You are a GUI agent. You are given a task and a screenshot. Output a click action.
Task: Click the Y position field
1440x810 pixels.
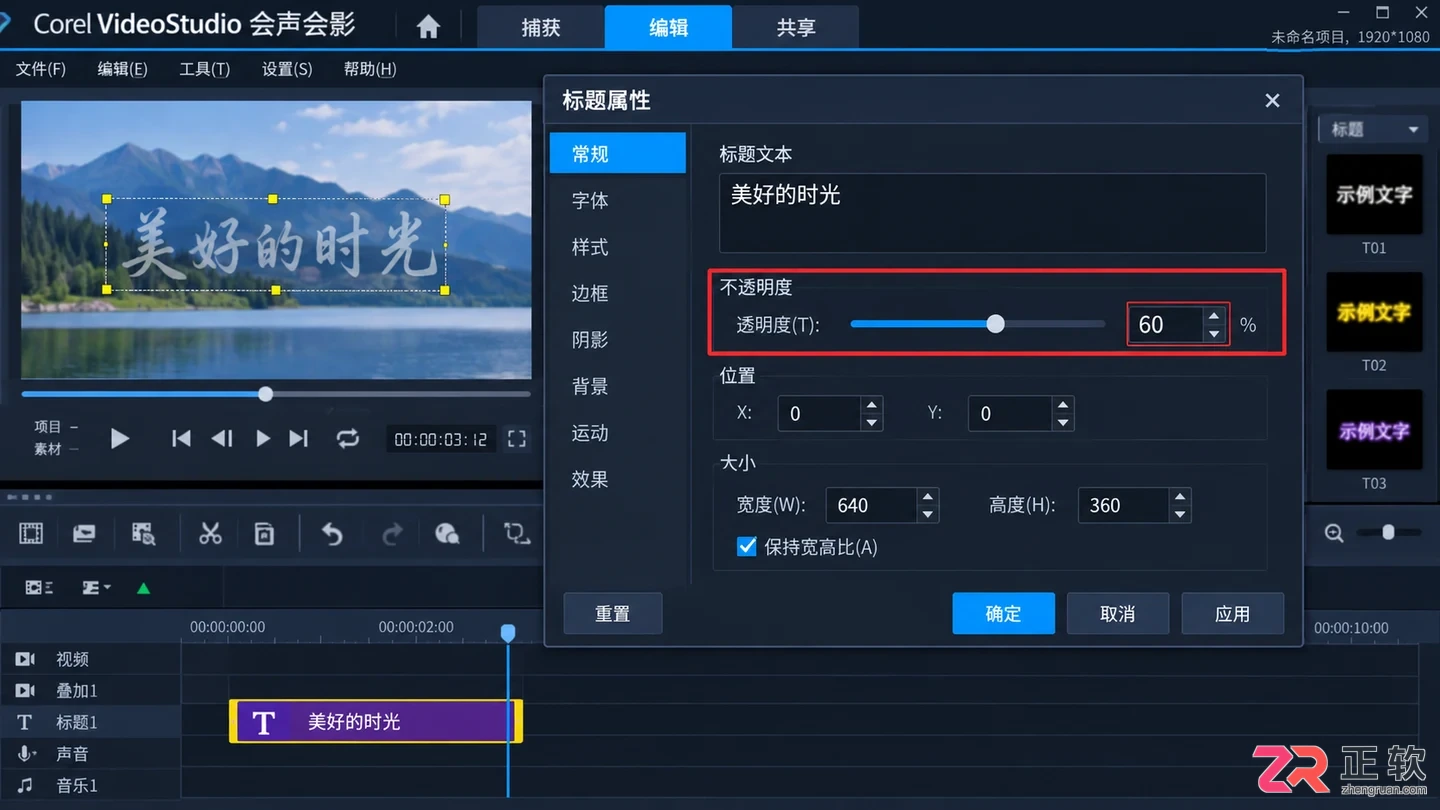1011,413
